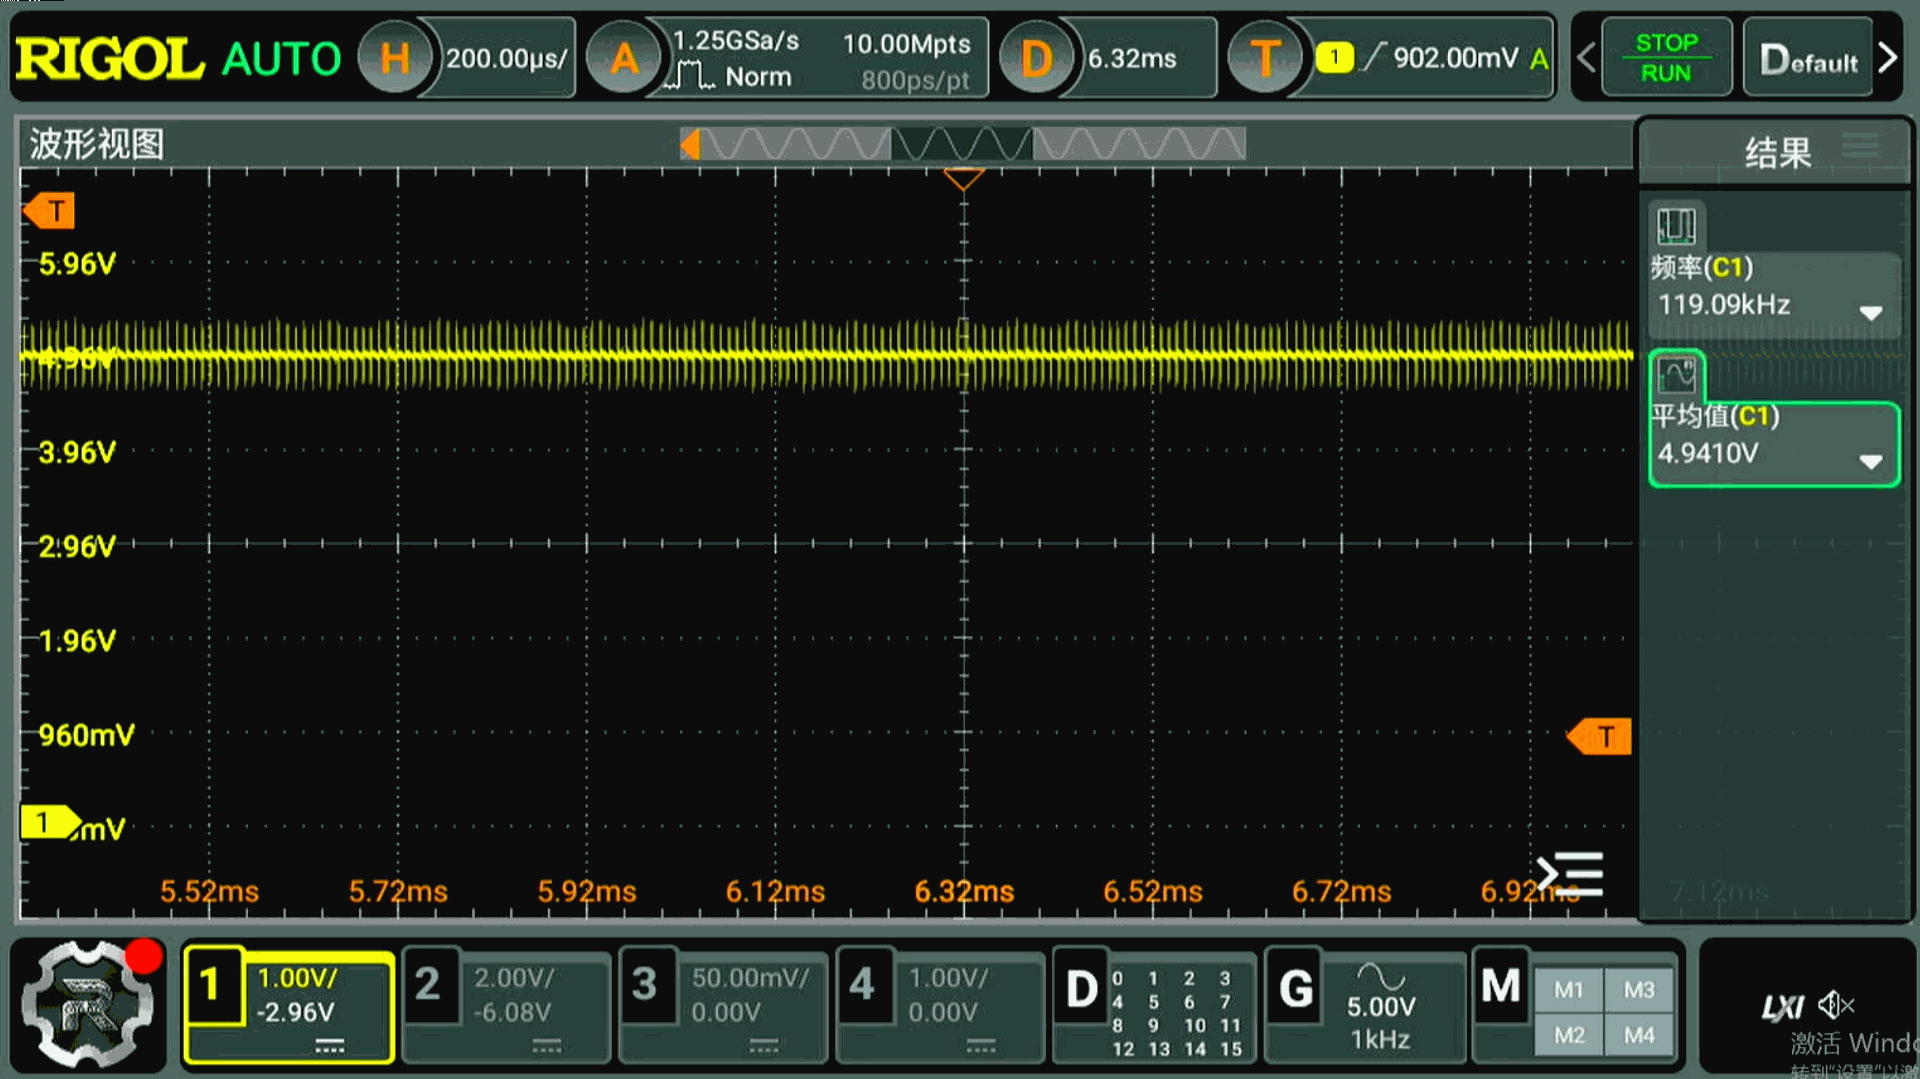
Task: Open the on-grid menu icon near 6.92ms
Action: [x=1571, y=874]
